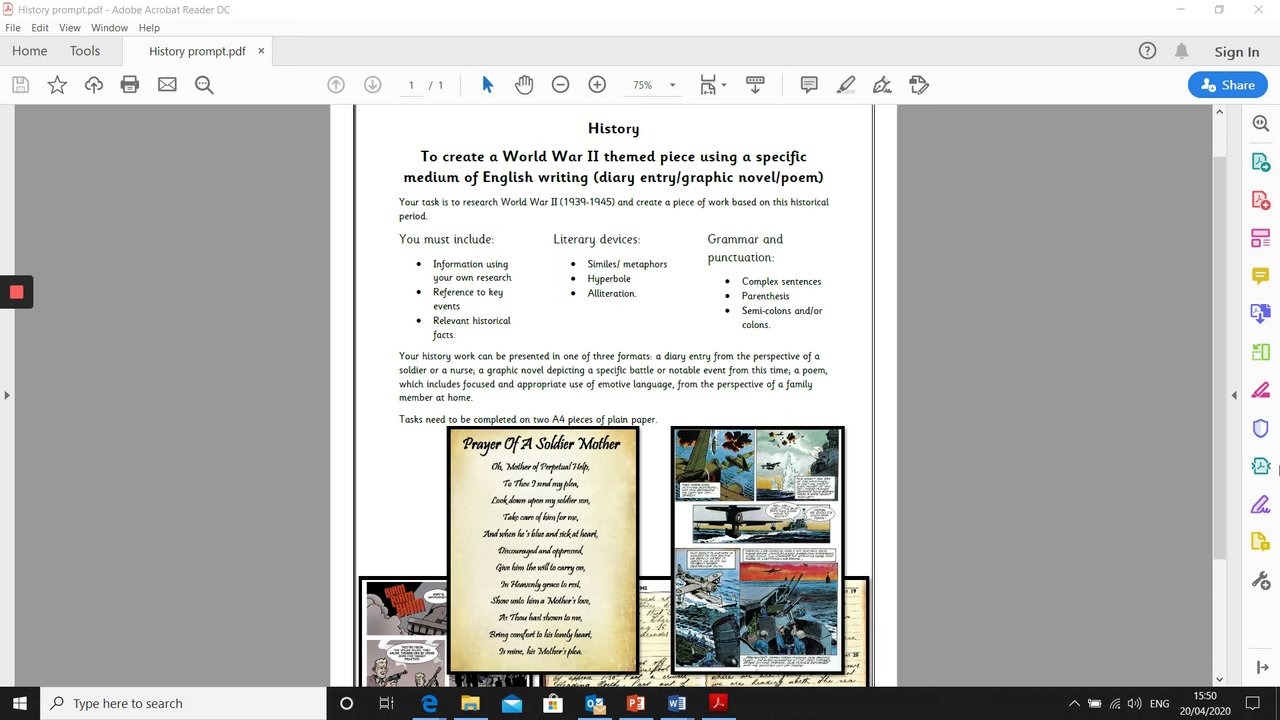Open the Help menu
The height and width of the screenshot is (720, 1280).
pyautogui.click(x=149, y=28)
